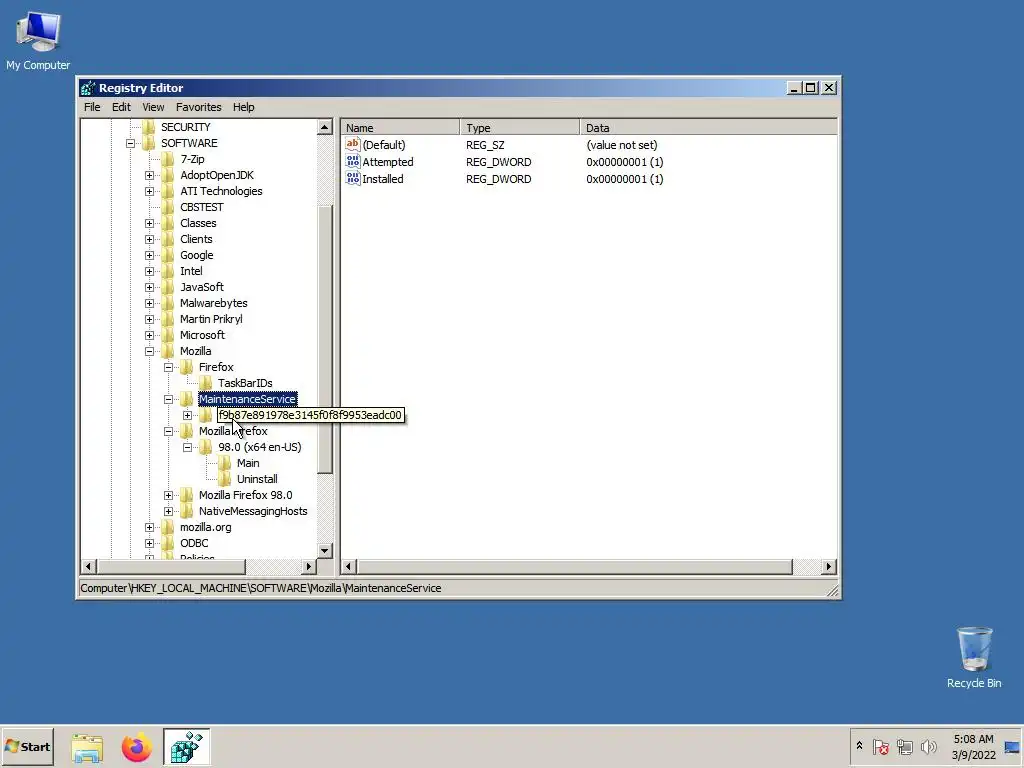Select the Firefox key under Mozilla
Image resolution: width=1024 pixels, height=768 pixels.
point(216,367)
